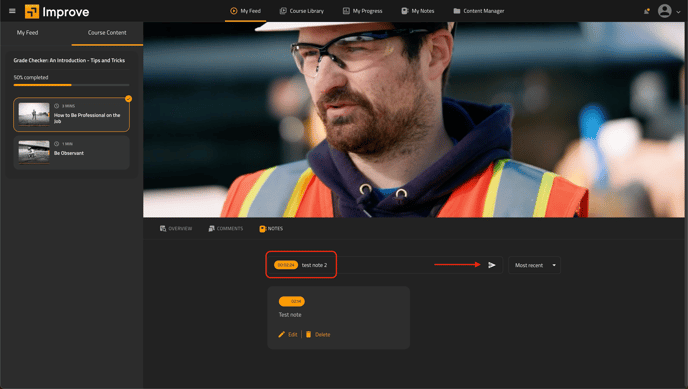Screen dimensions: 688x389
Task: Expand the account dropdown chevron
Action: (678, 12)
